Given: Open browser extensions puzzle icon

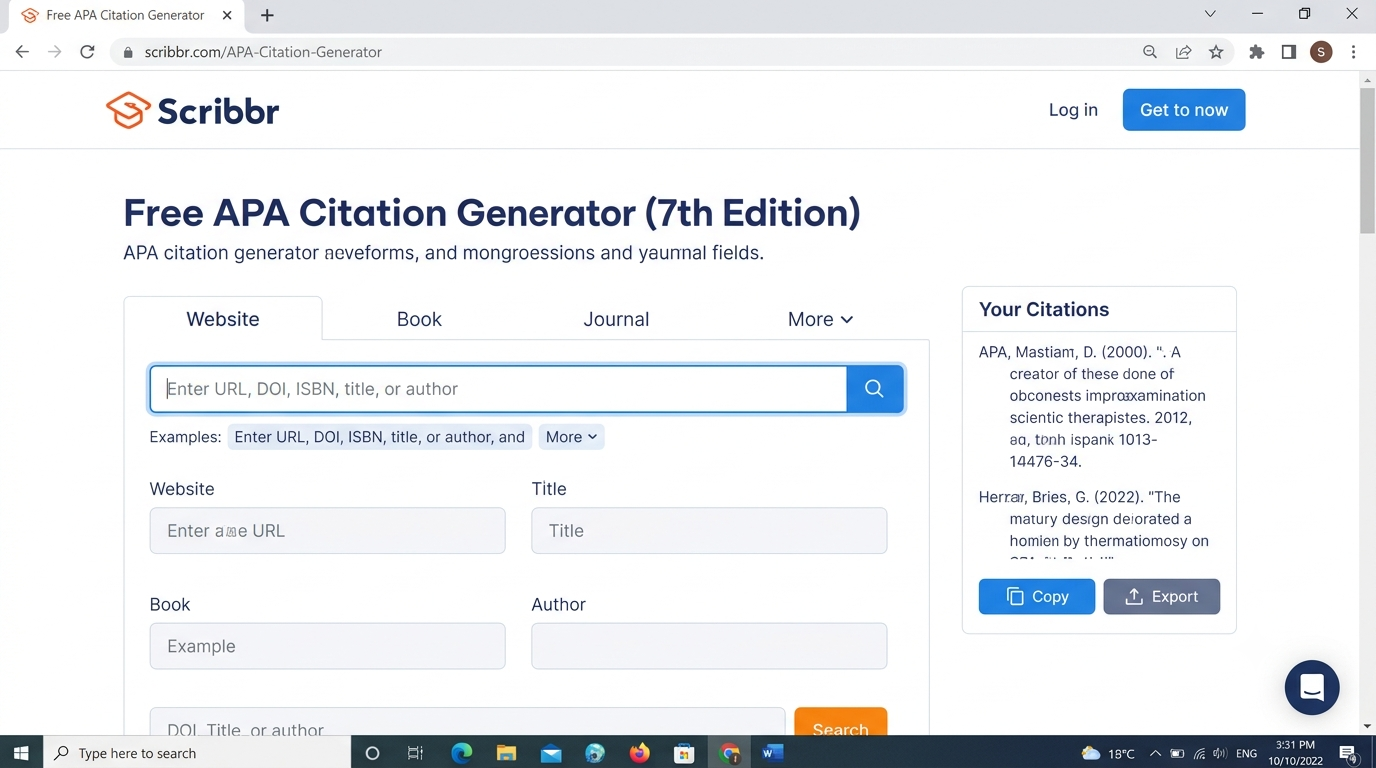Looking at the screenshot, I should (x=1257, y=52).
